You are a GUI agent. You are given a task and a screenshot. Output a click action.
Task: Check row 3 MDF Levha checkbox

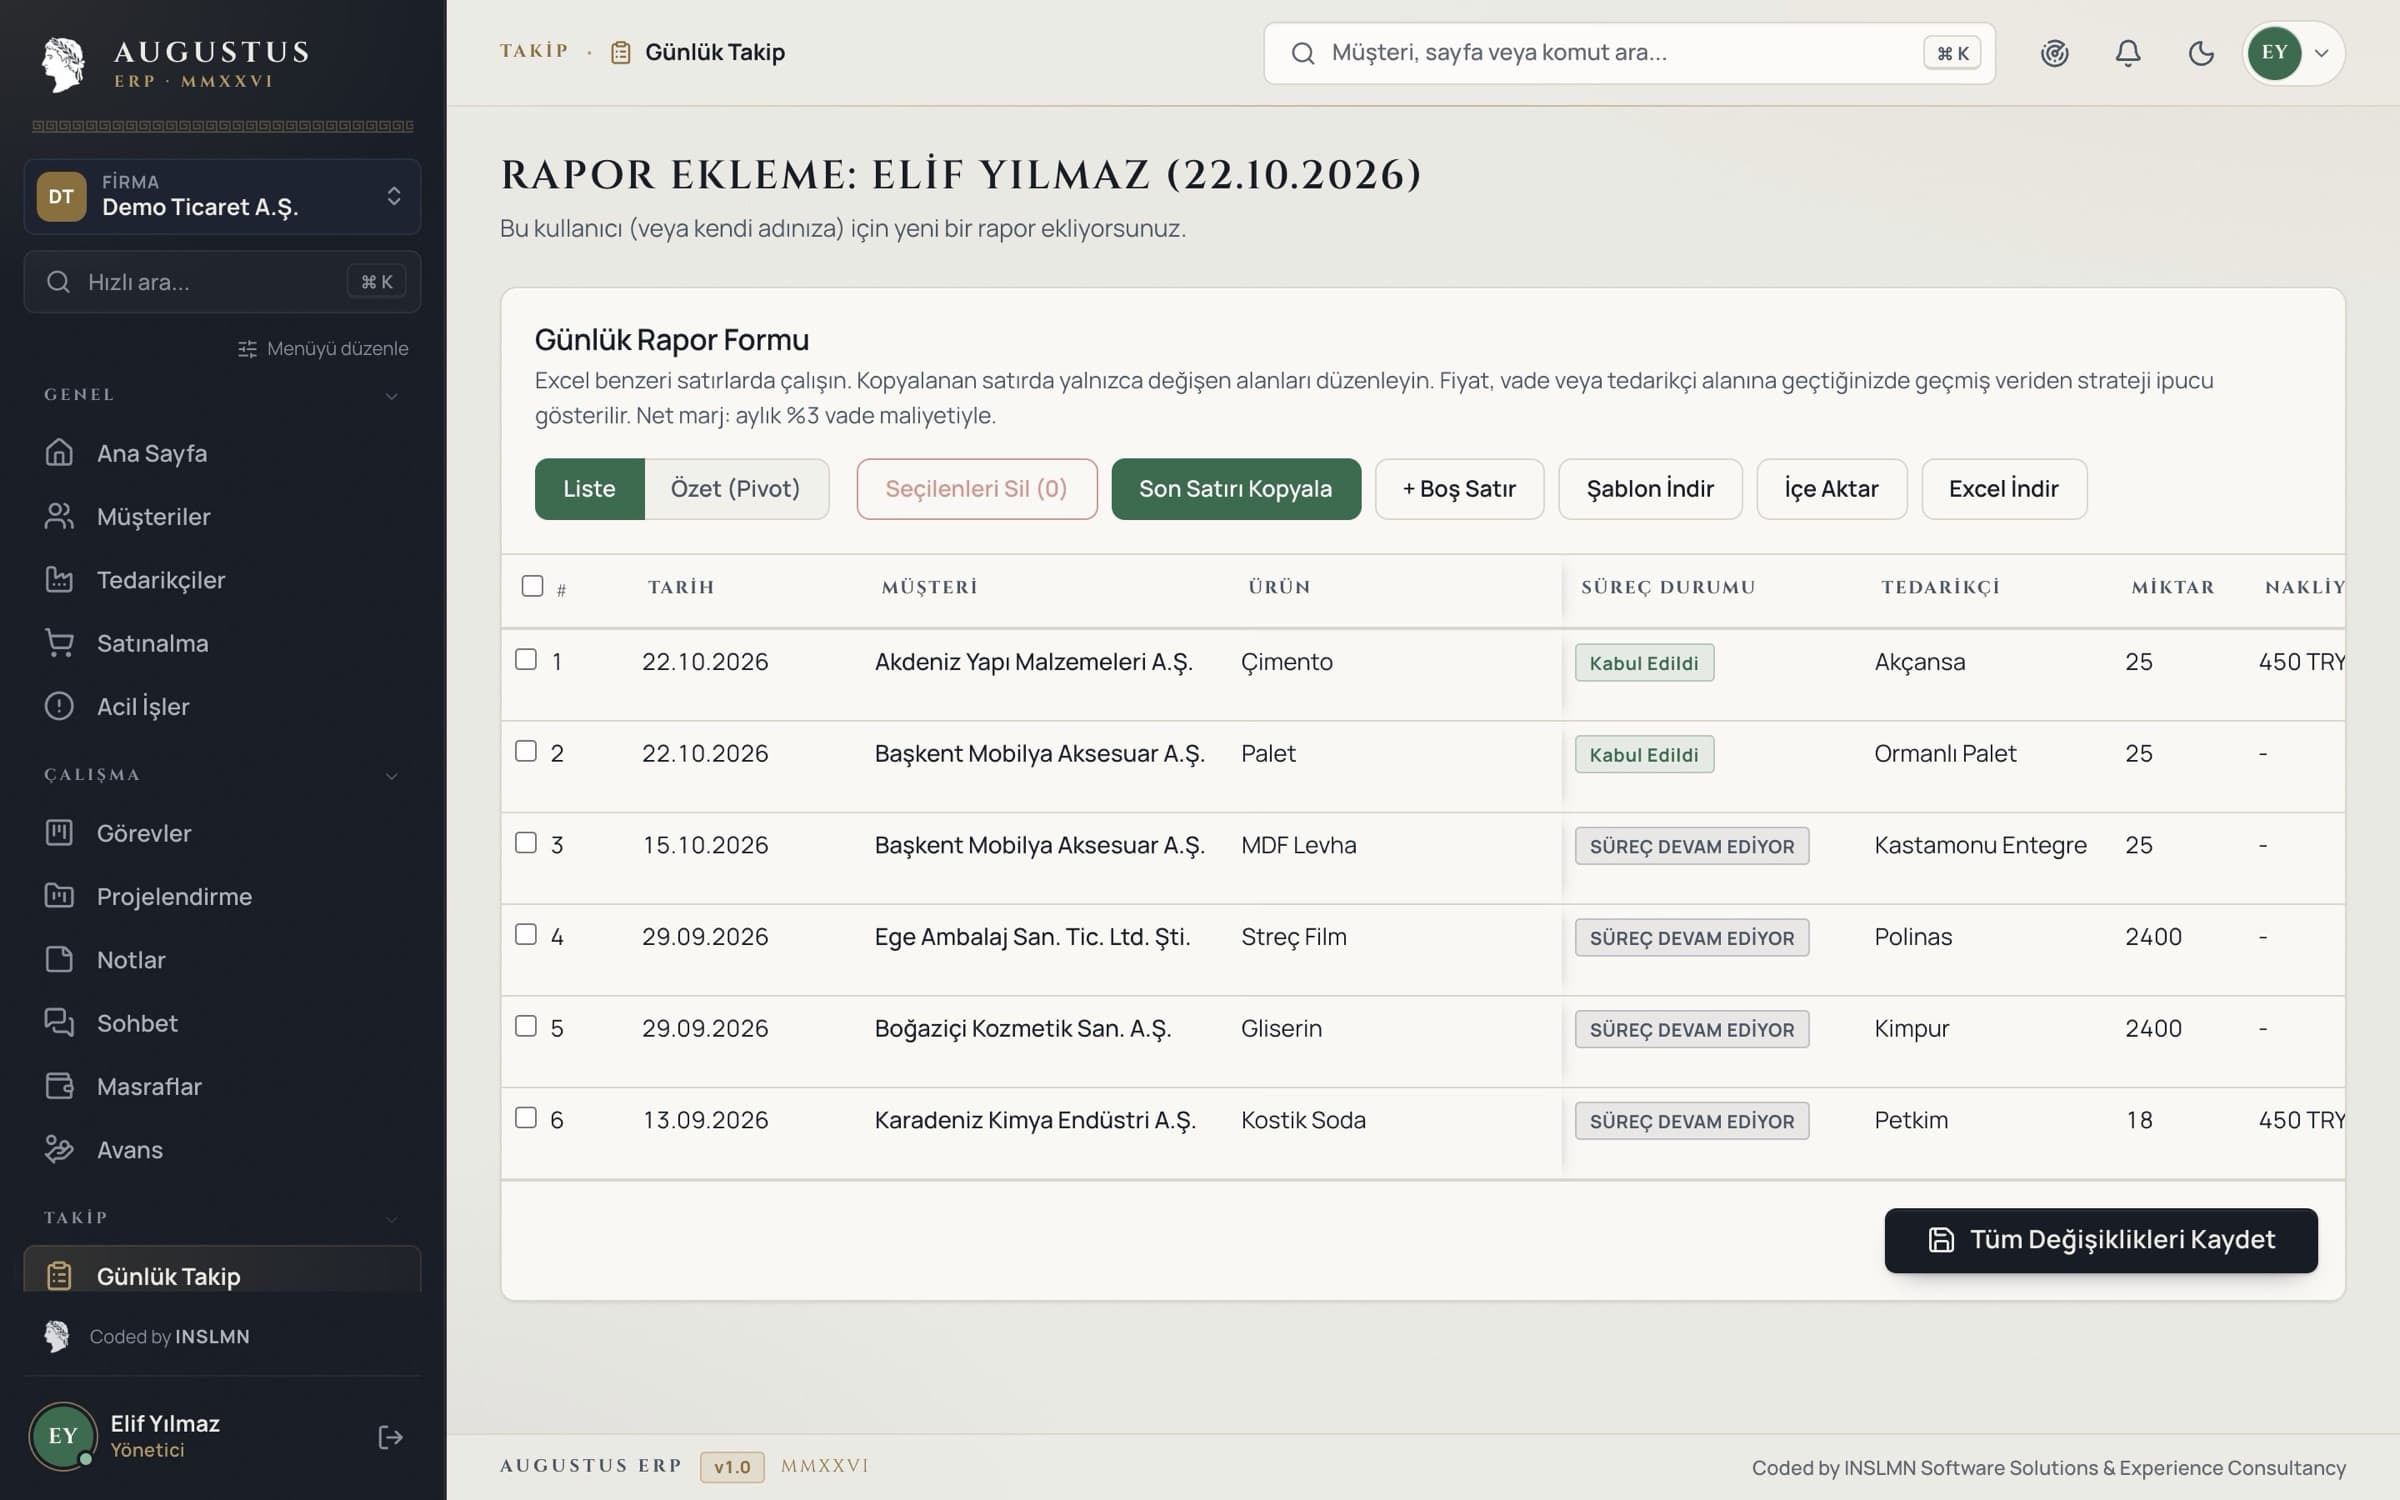click(x=526, y=843)
